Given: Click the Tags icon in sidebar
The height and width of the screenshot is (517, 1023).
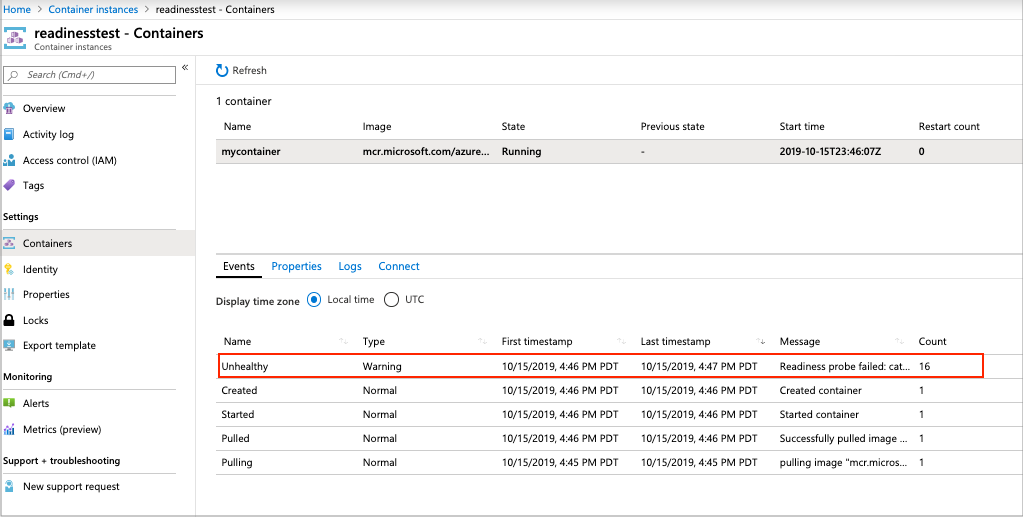Looking at the screenshot, I should (10, 185).
